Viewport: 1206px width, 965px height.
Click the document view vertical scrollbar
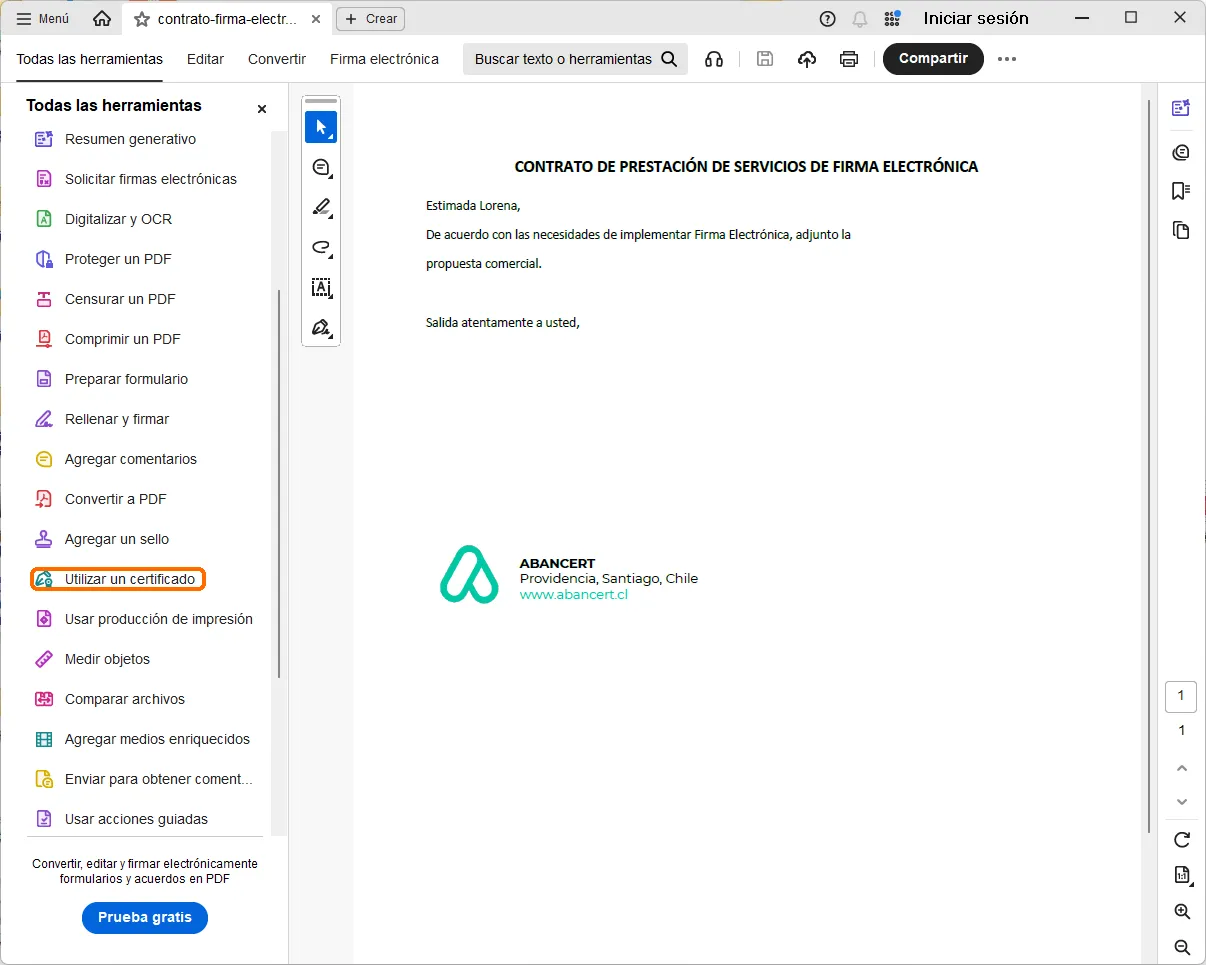click(1148, 465)
